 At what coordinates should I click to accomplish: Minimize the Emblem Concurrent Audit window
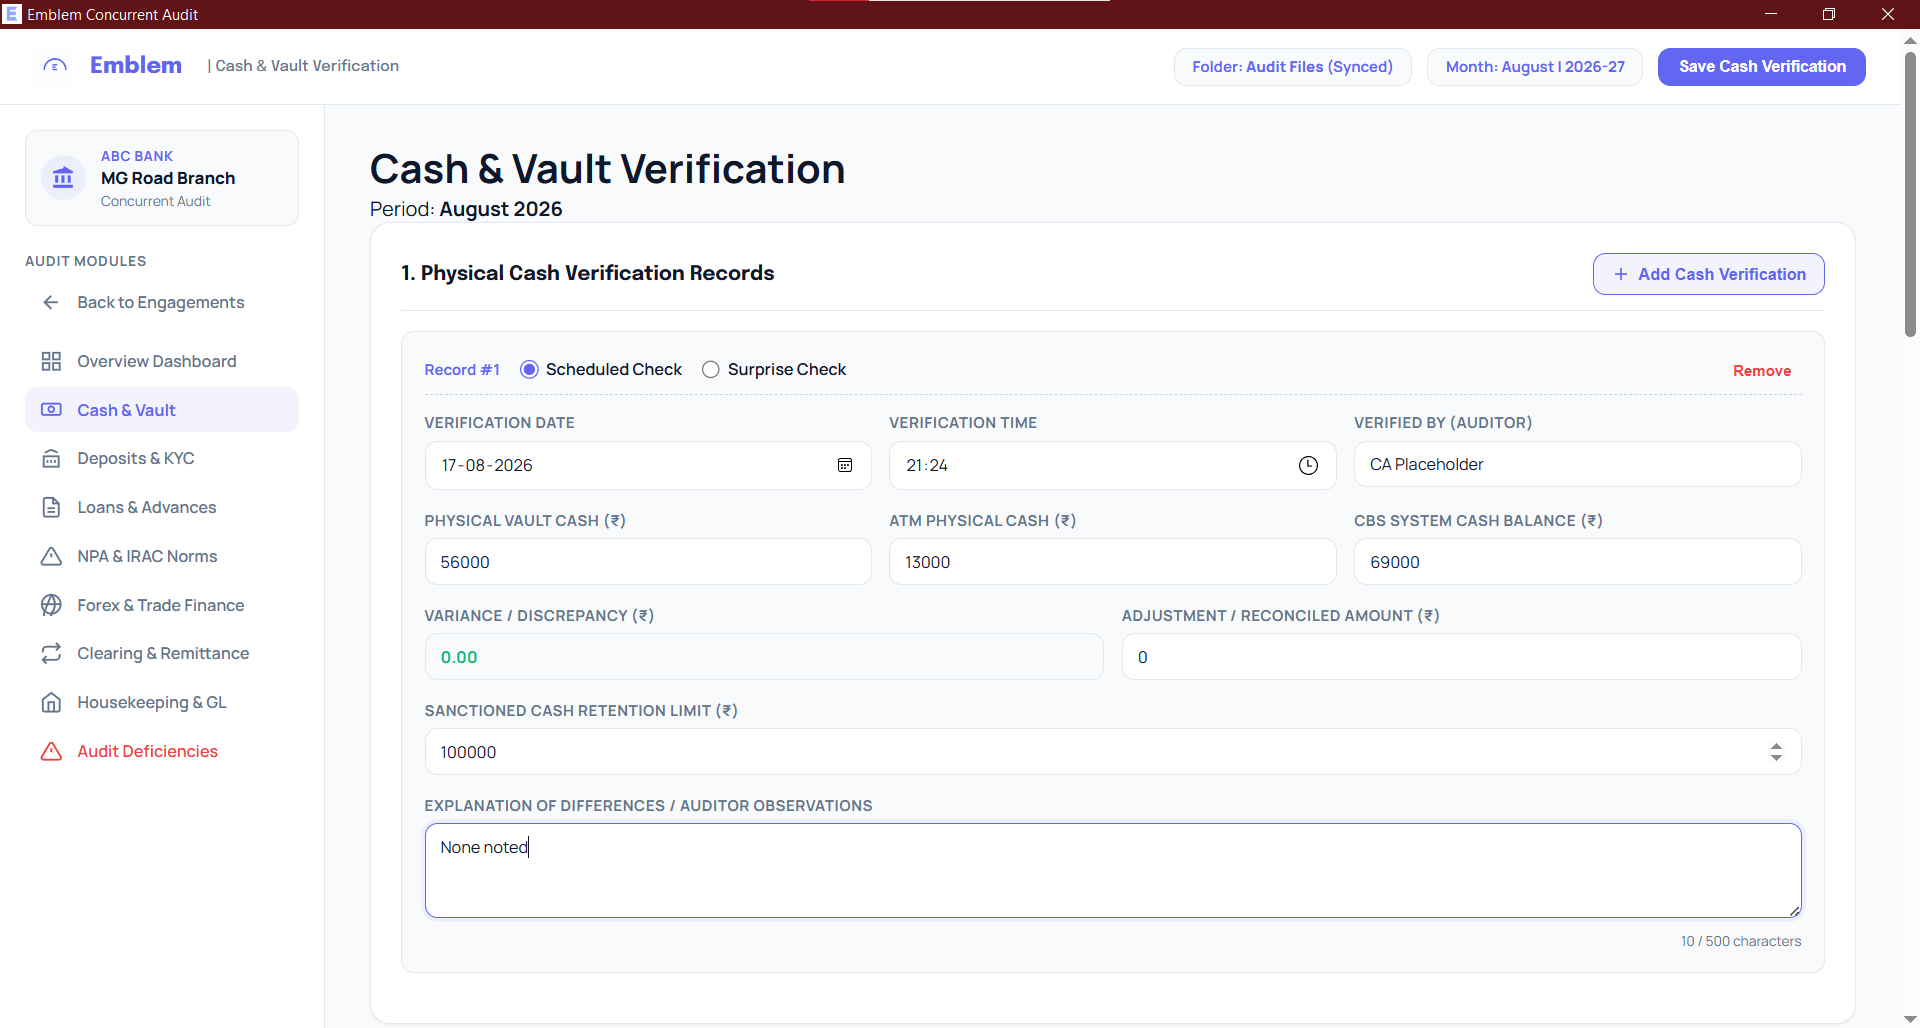[1771, 14]
